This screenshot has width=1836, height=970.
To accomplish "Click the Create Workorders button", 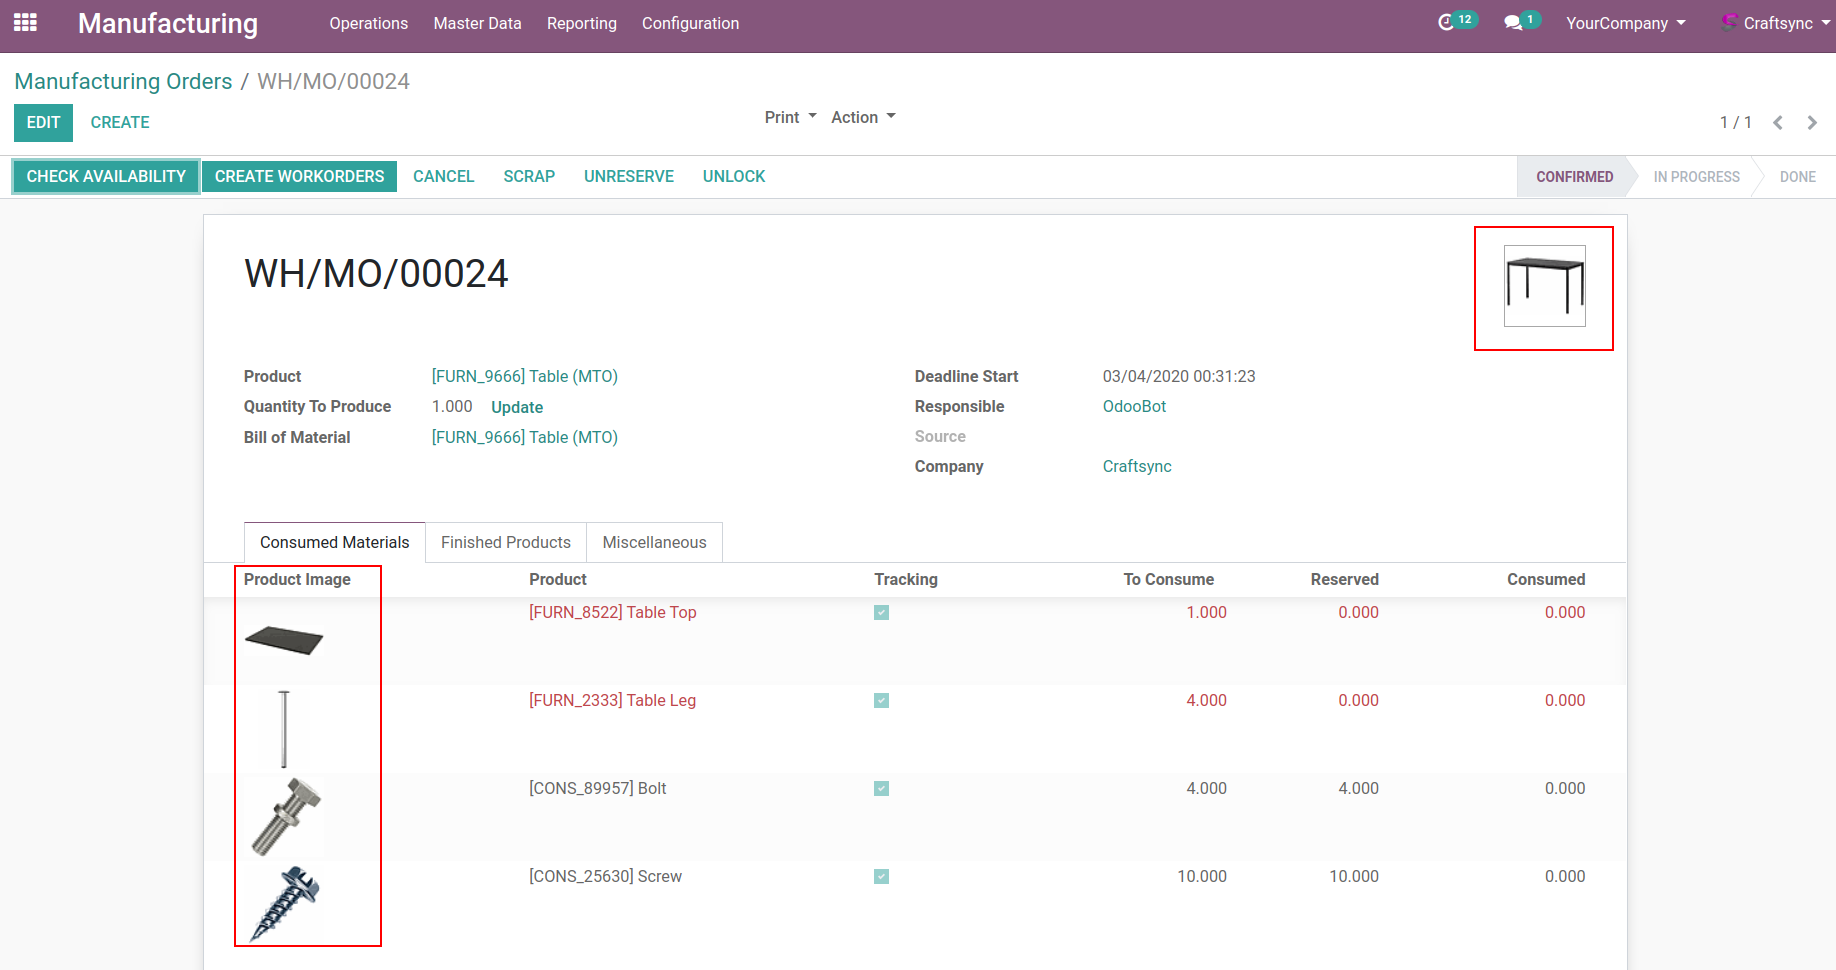I will (x=299, y=176).
